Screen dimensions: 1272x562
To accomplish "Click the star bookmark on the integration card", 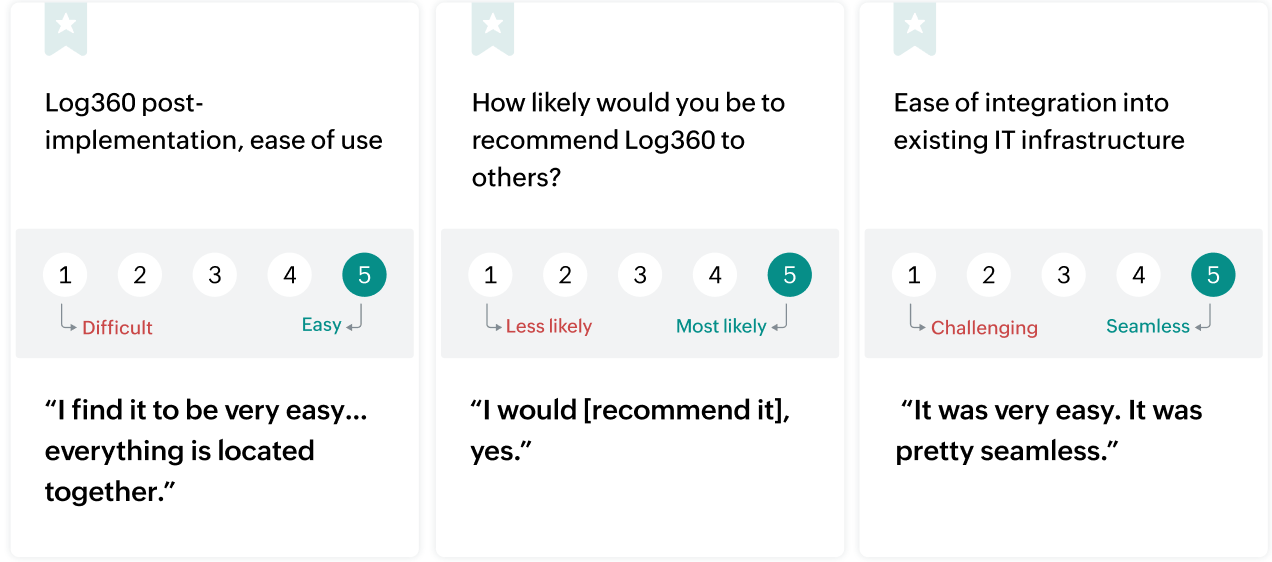I will coord(914,25).
